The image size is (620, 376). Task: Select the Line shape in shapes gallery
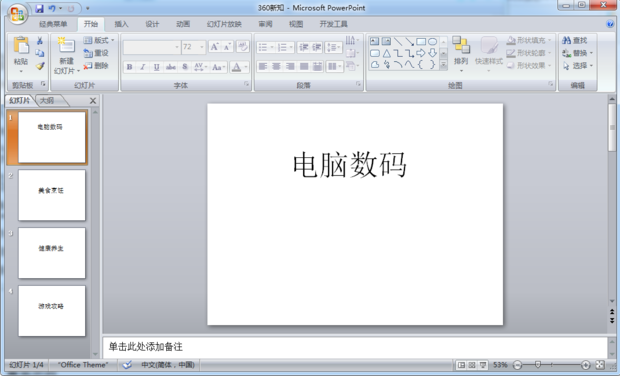[398, 42]
